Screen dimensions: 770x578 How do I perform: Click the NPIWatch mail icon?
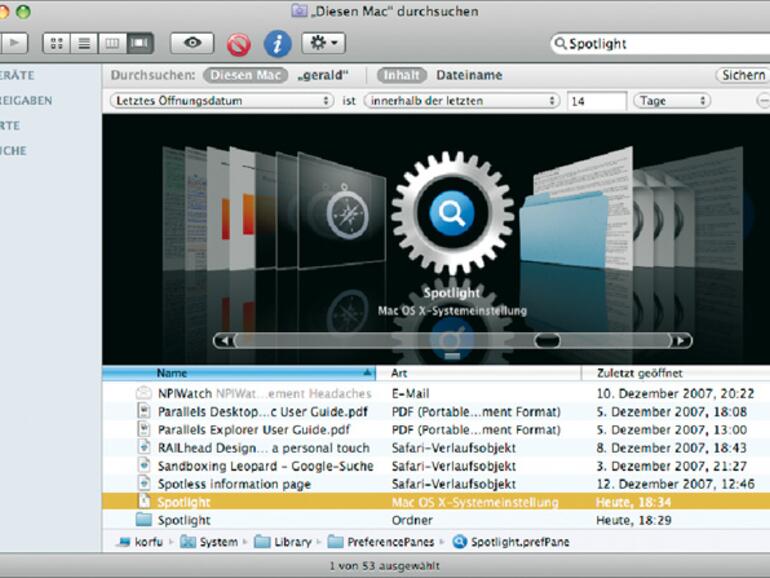point(144,393)
